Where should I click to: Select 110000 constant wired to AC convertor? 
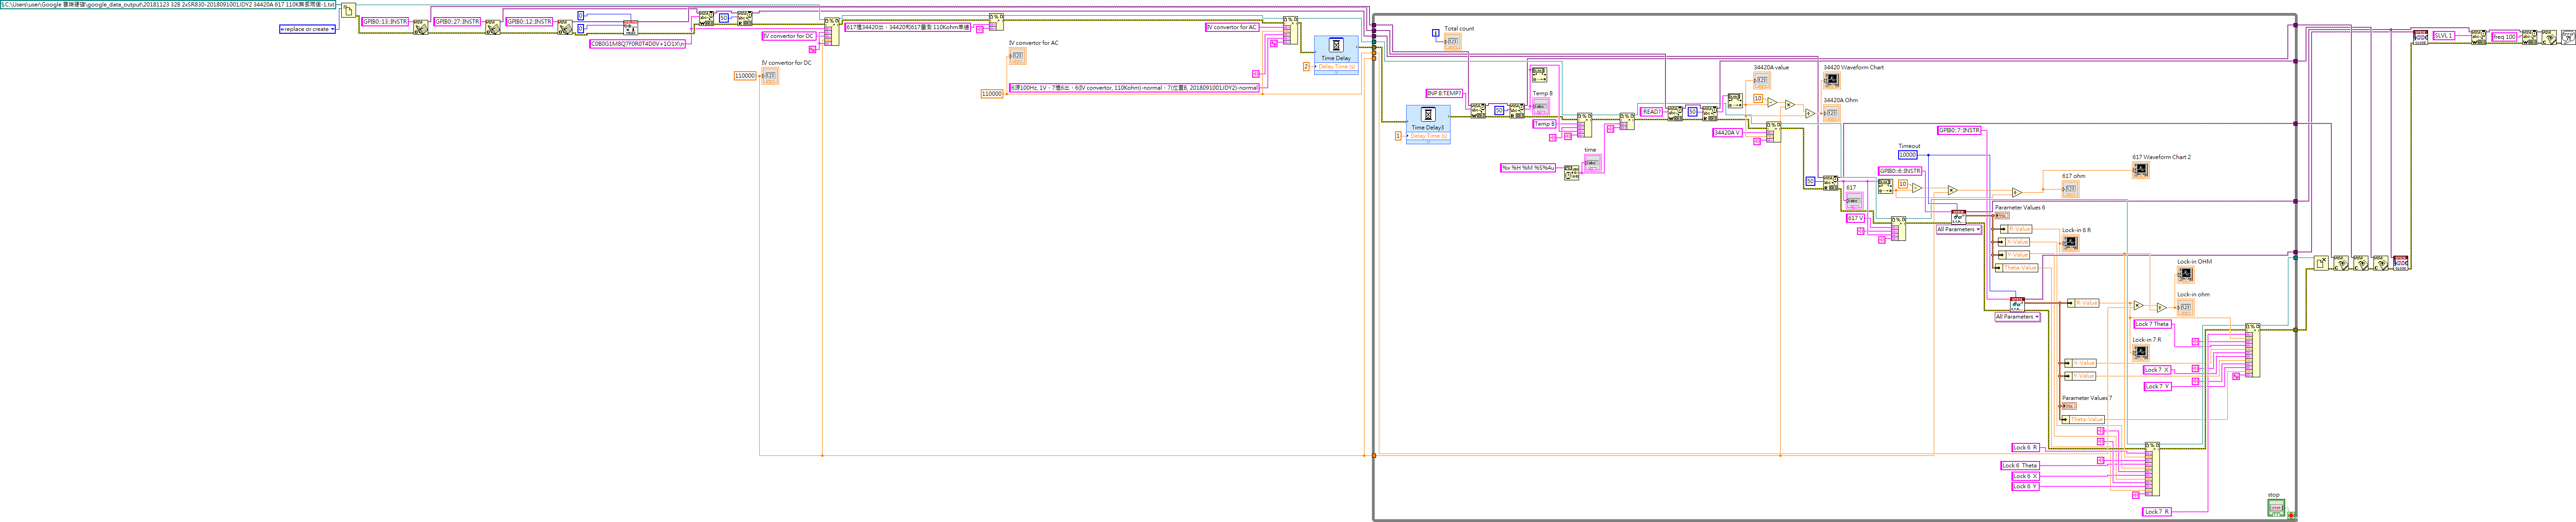991,94
